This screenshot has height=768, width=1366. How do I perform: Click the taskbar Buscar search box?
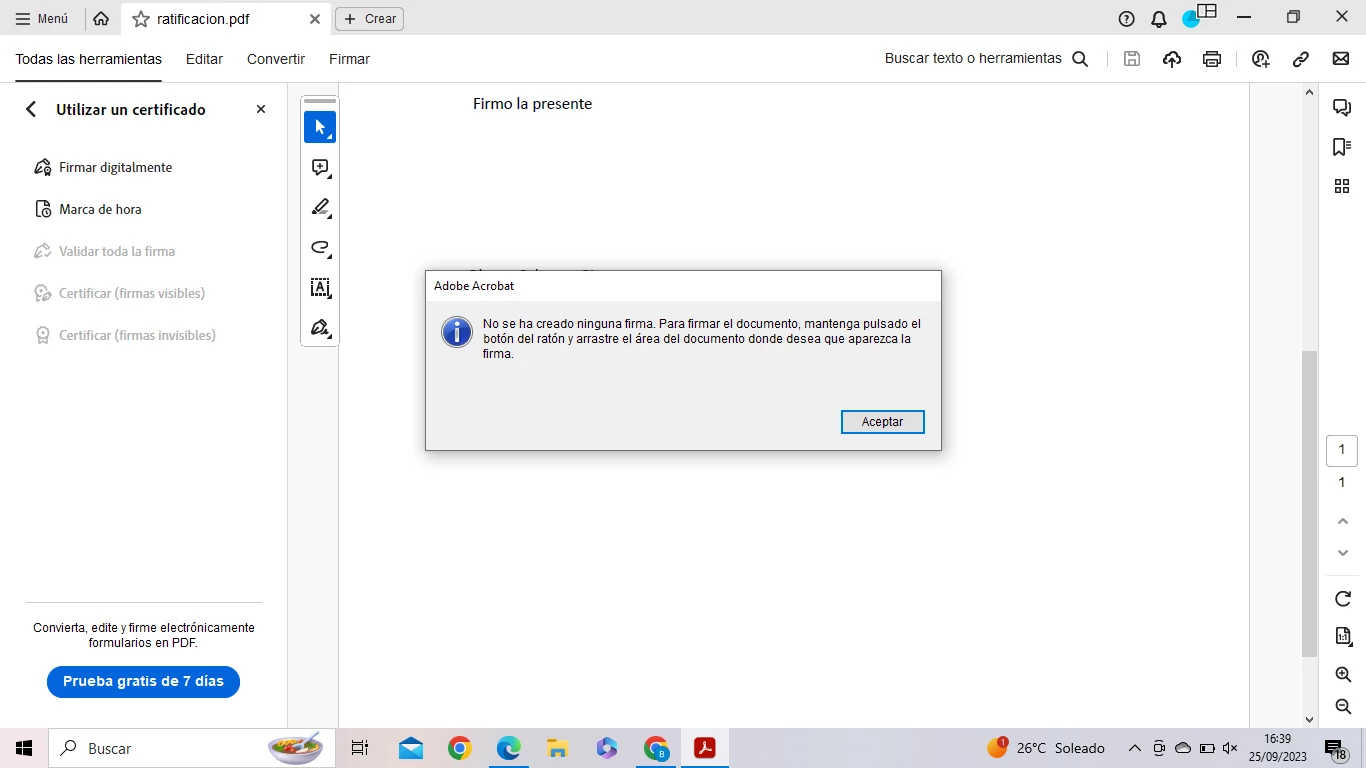[192, 748]
